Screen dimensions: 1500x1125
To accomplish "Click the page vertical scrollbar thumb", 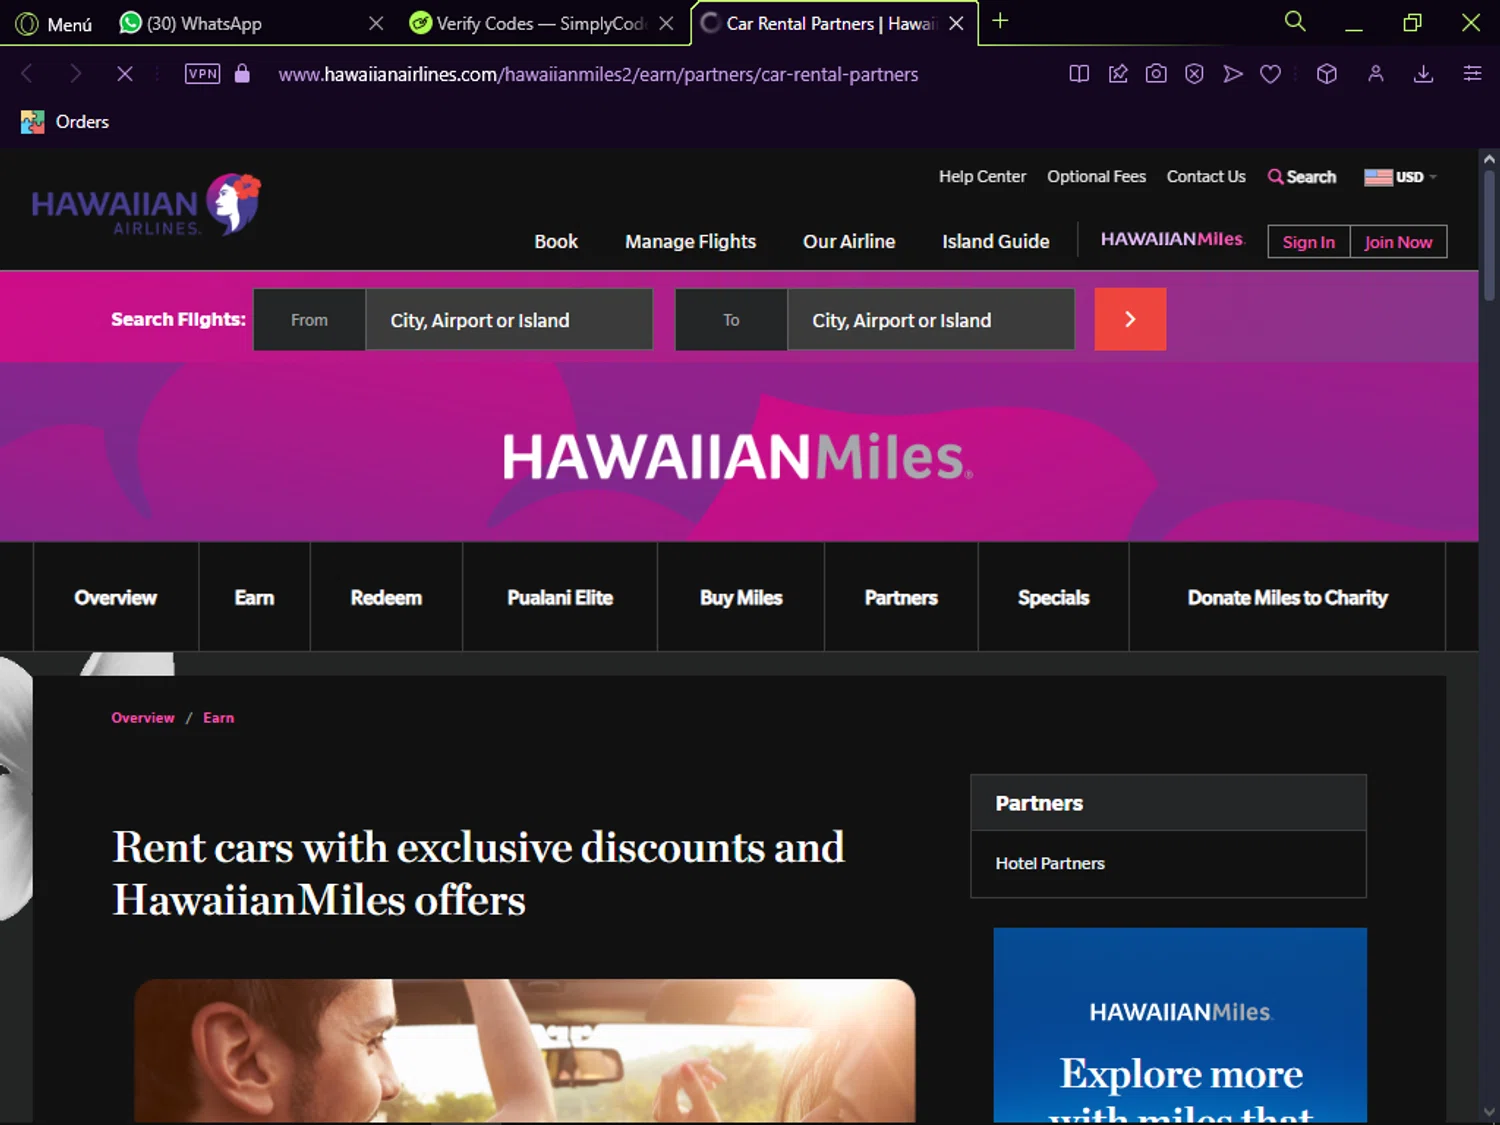I will click(x=1489, y=235).
